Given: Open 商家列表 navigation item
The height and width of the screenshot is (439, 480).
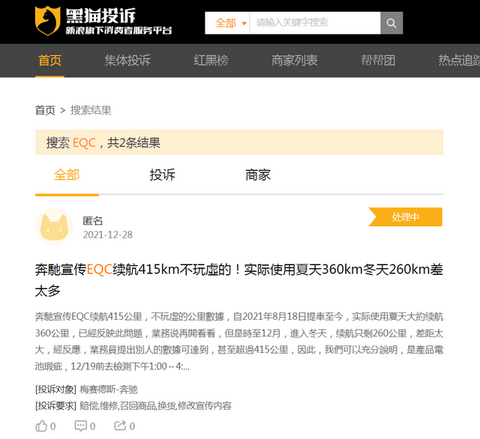Looking at the screenshot, I should (x=294, y=60).
